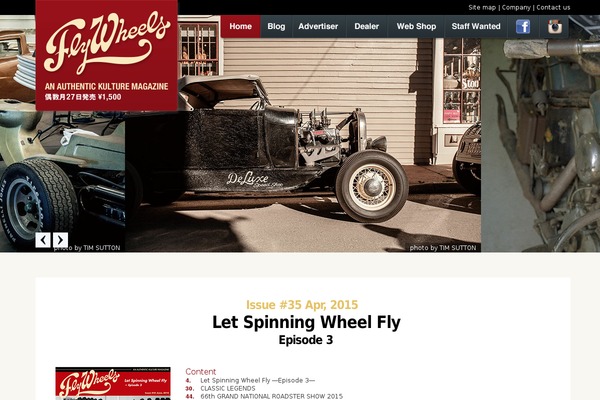Open the magazine cover thumbnail
600x400 pixels.
[x=113, y=384]
